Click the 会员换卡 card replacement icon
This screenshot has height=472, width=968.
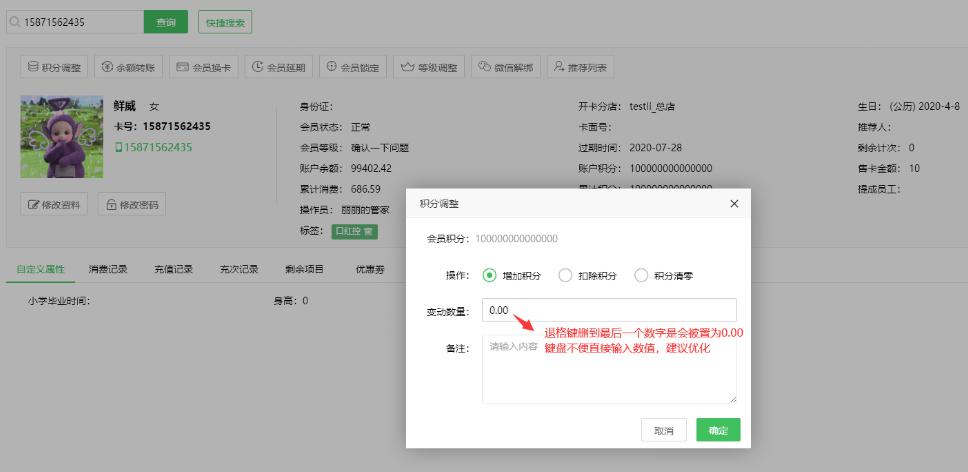pos(203,67)
